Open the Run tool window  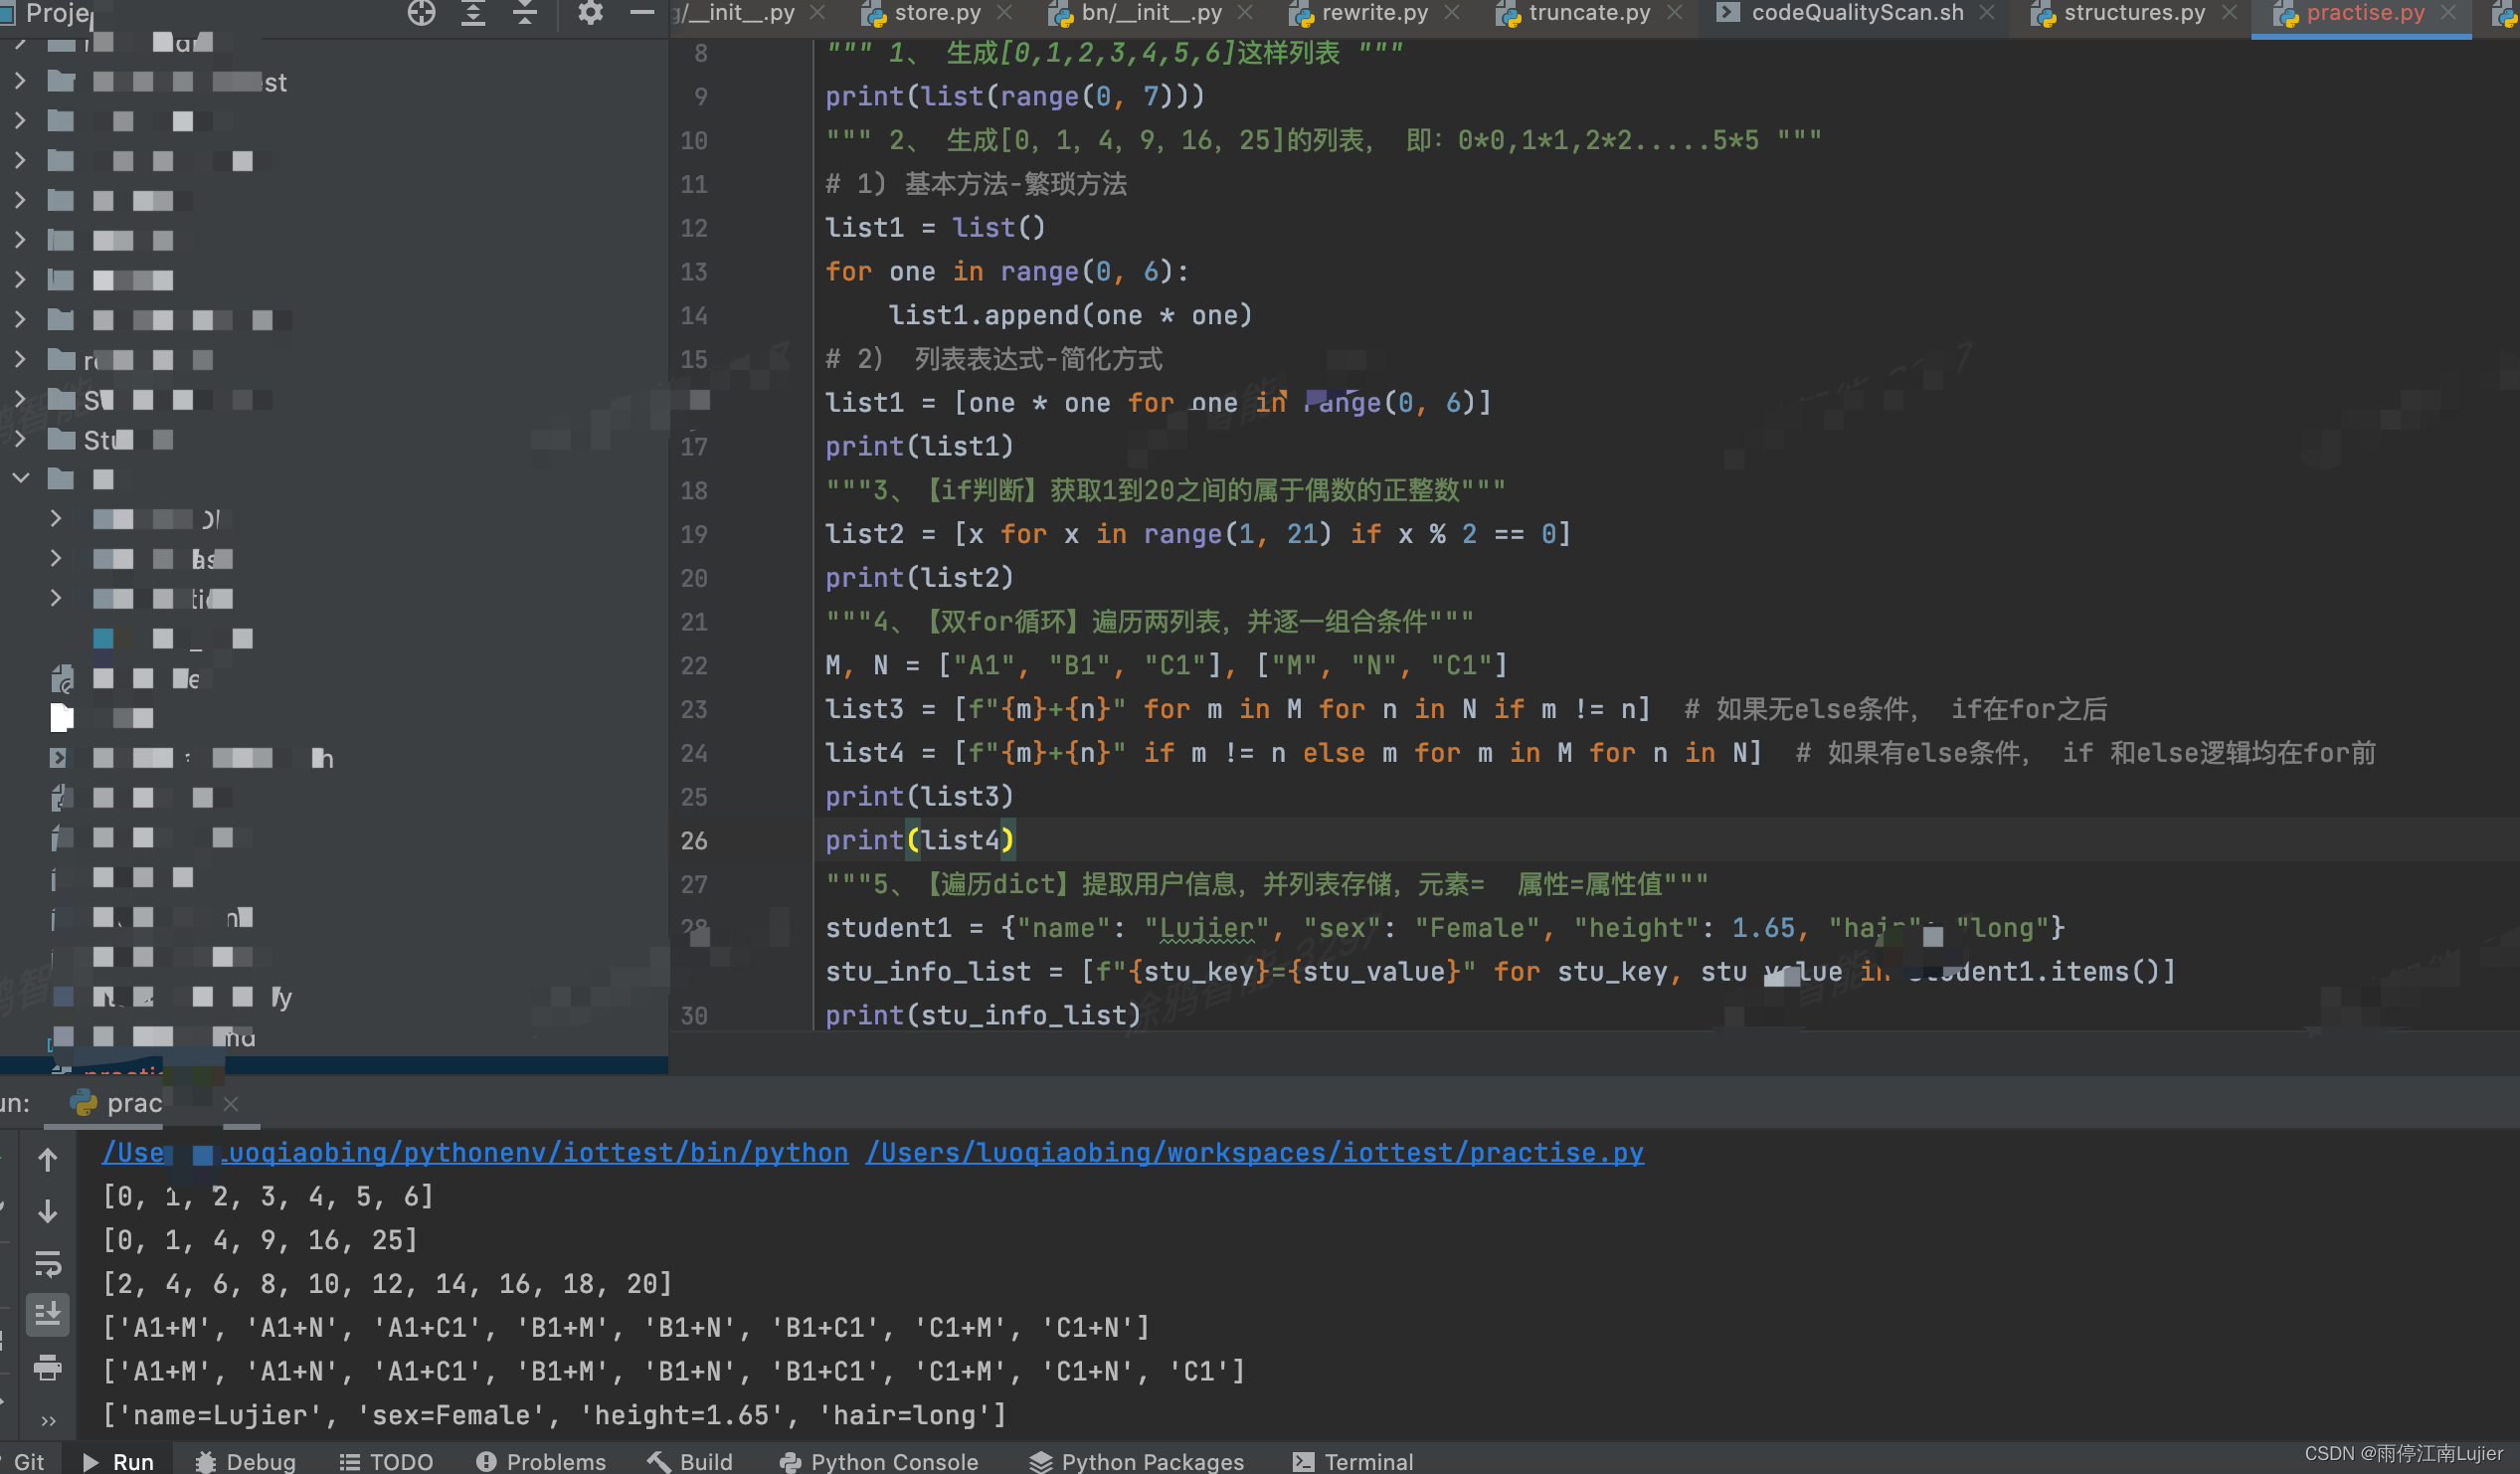[x=118, y=1461]
